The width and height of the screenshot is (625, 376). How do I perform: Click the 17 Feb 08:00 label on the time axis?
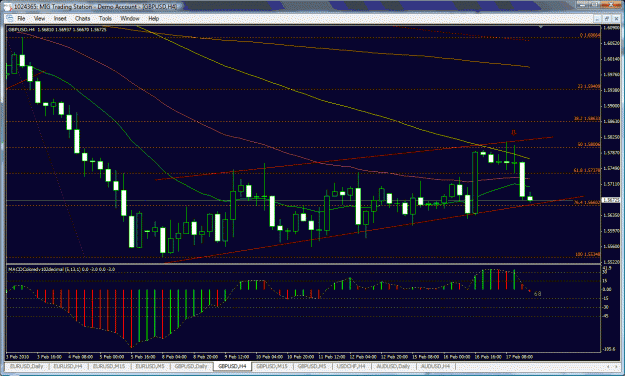coord(519,357)
